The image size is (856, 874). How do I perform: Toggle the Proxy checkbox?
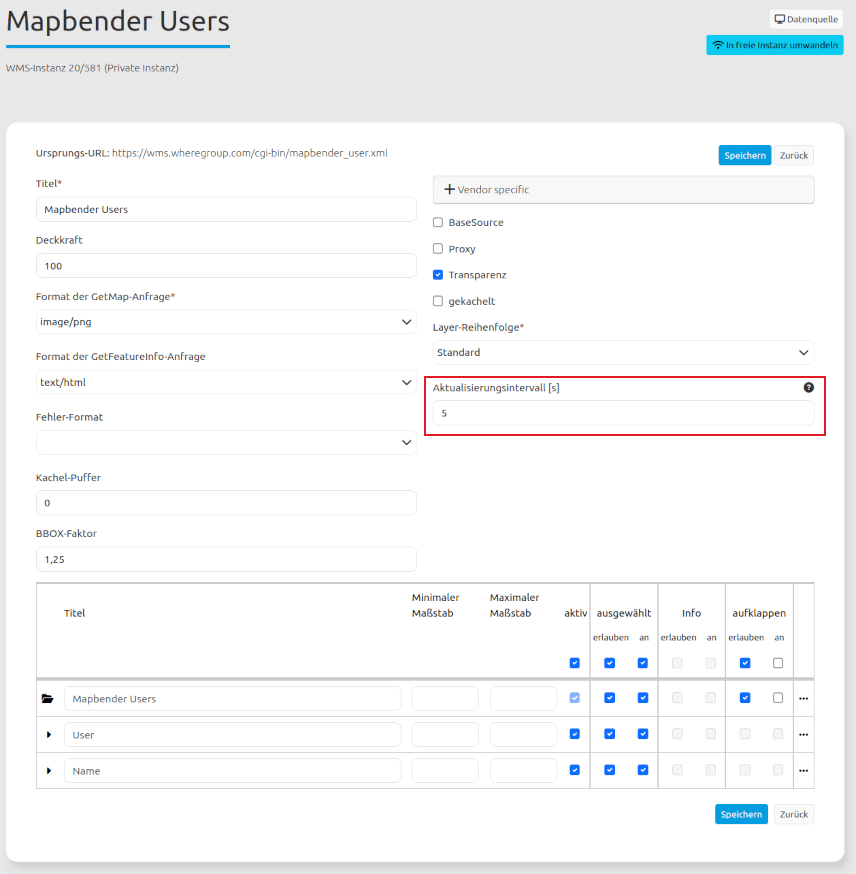point(438,249)
